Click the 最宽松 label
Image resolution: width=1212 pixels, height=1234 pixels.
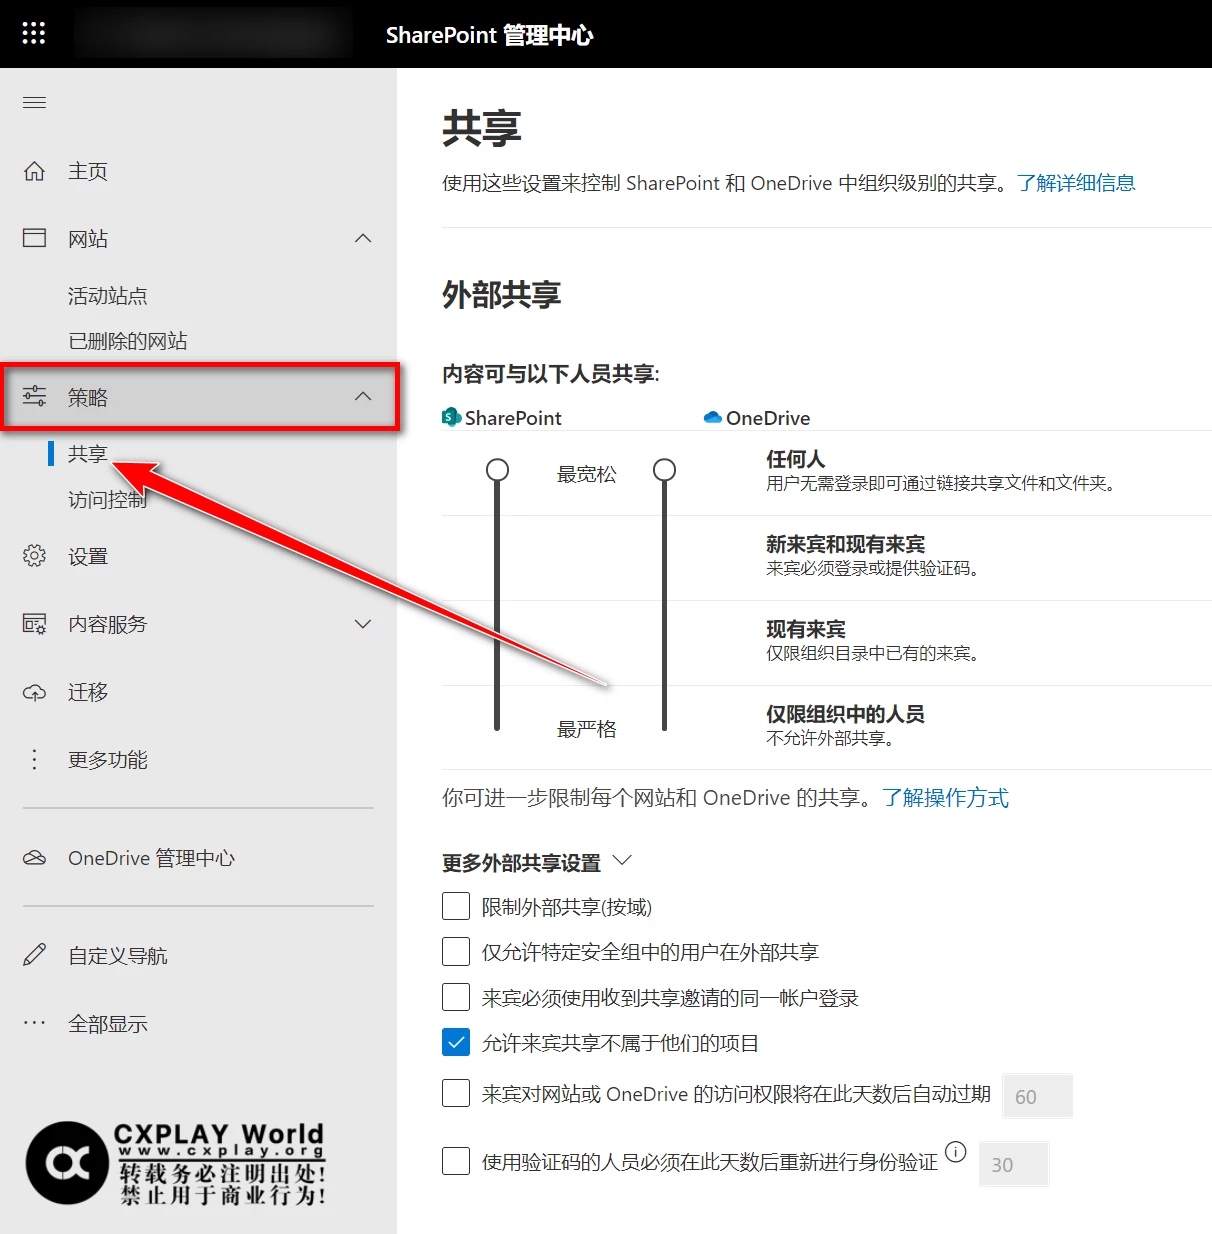click(x=586, y=474)
